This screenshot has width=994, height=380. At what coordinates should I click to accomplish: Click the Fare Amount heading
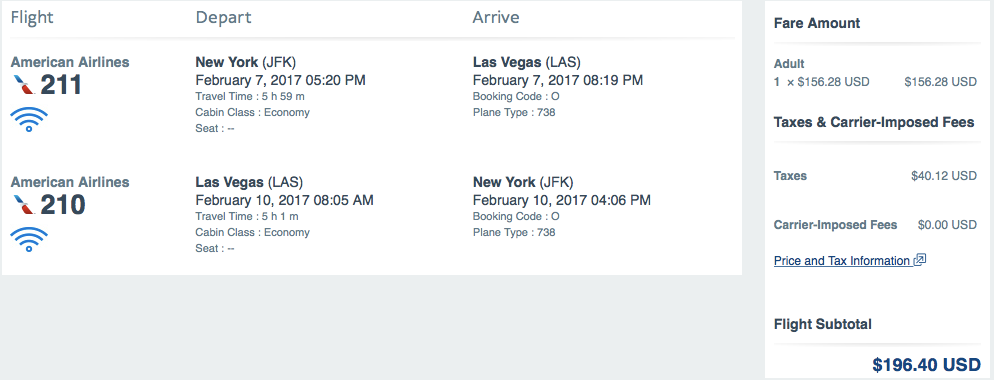(x=817, y=23)
